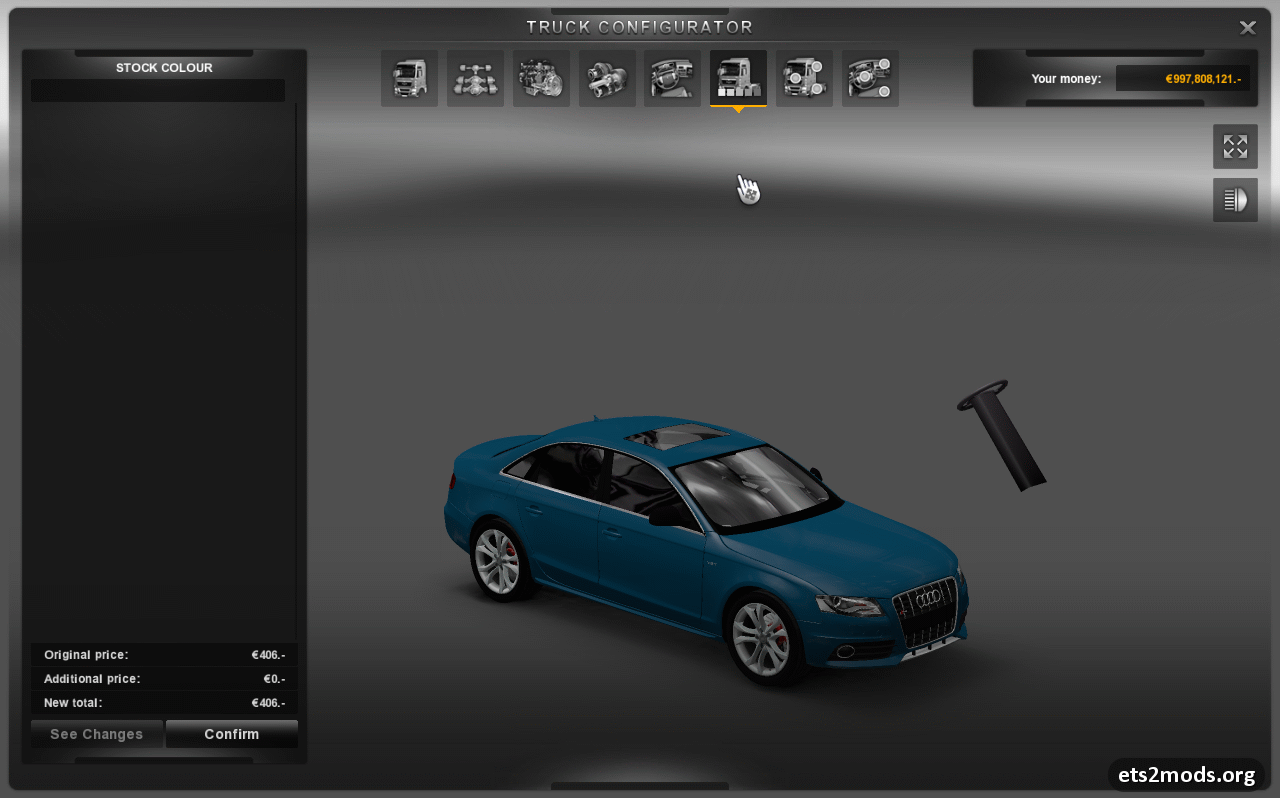The width and height of the screenshot is (1280, 798).
Task: Click the See Changes button
Action: [x=96, y=734]
